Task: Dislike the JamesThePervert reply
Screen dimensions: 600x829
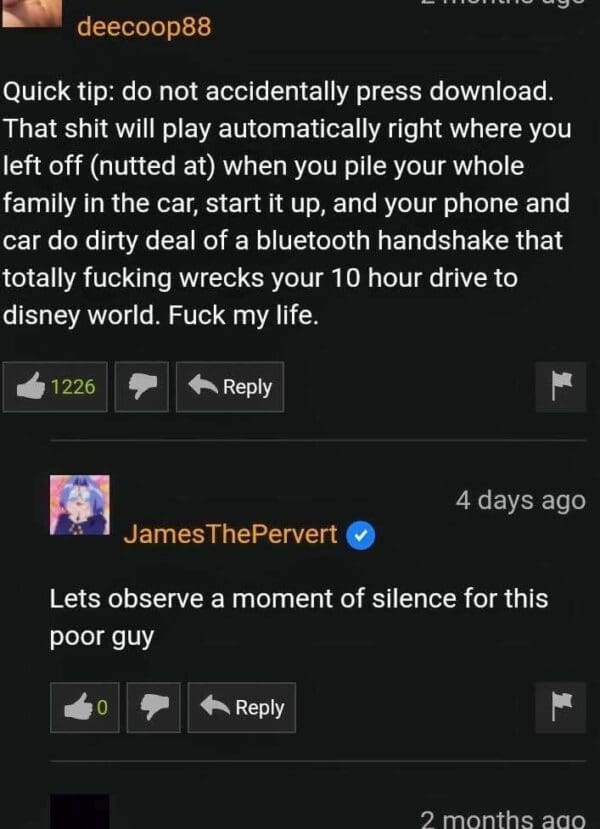Action: coord(154,707)
